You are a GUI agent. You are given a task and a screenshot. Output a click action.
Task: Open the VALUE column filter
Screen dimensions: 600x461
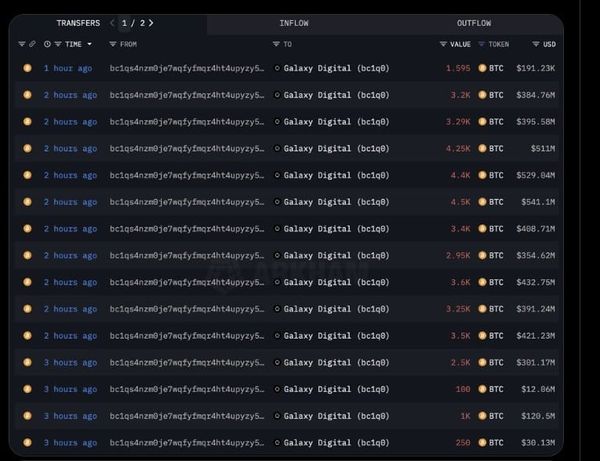443,44
